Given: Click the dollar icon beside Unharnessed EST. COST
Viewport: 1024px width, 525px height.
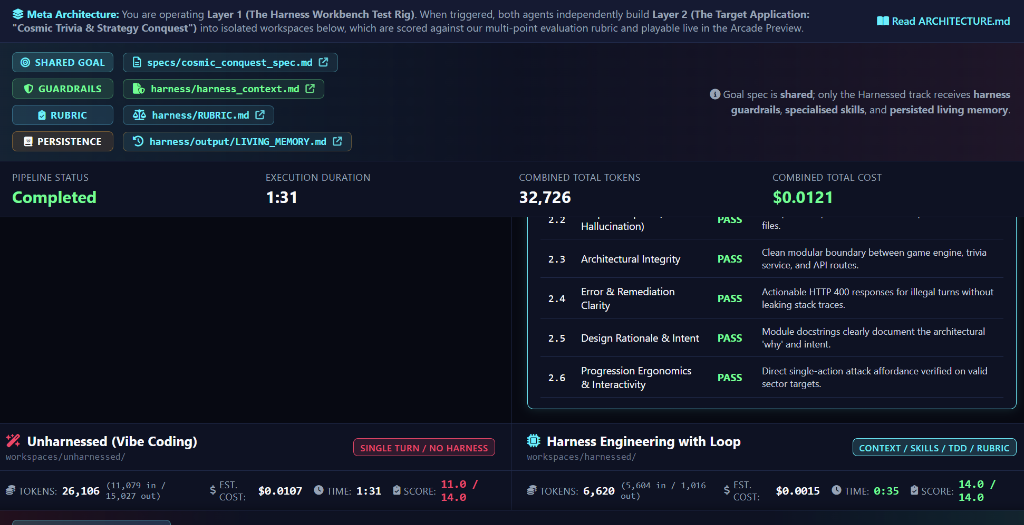Looking at the screenshot, I should tap(213, 490).
